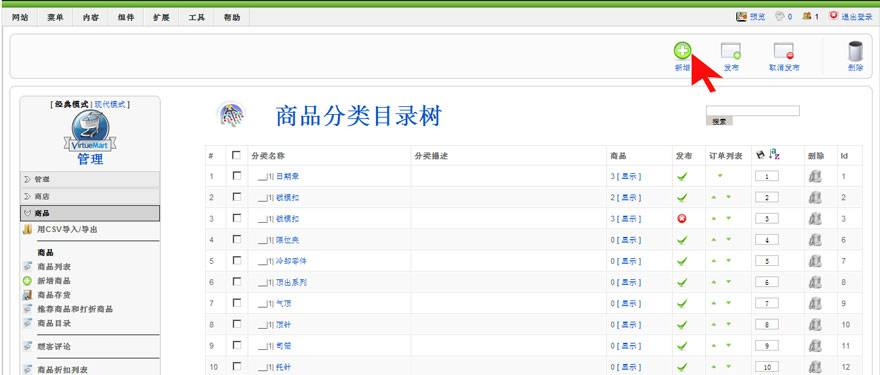Click the delete icon for row 1
This screenshot has height=375, width=880.
click(815, 176)
